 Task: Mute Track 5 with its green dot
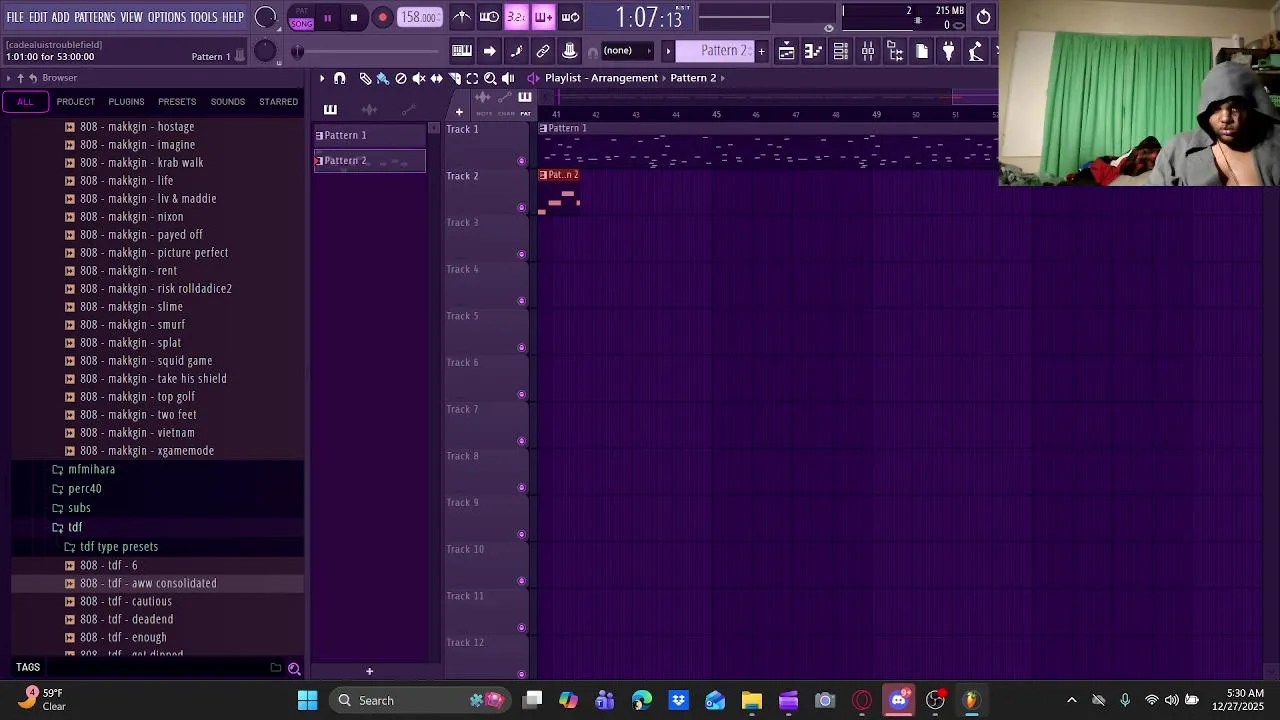521,347
